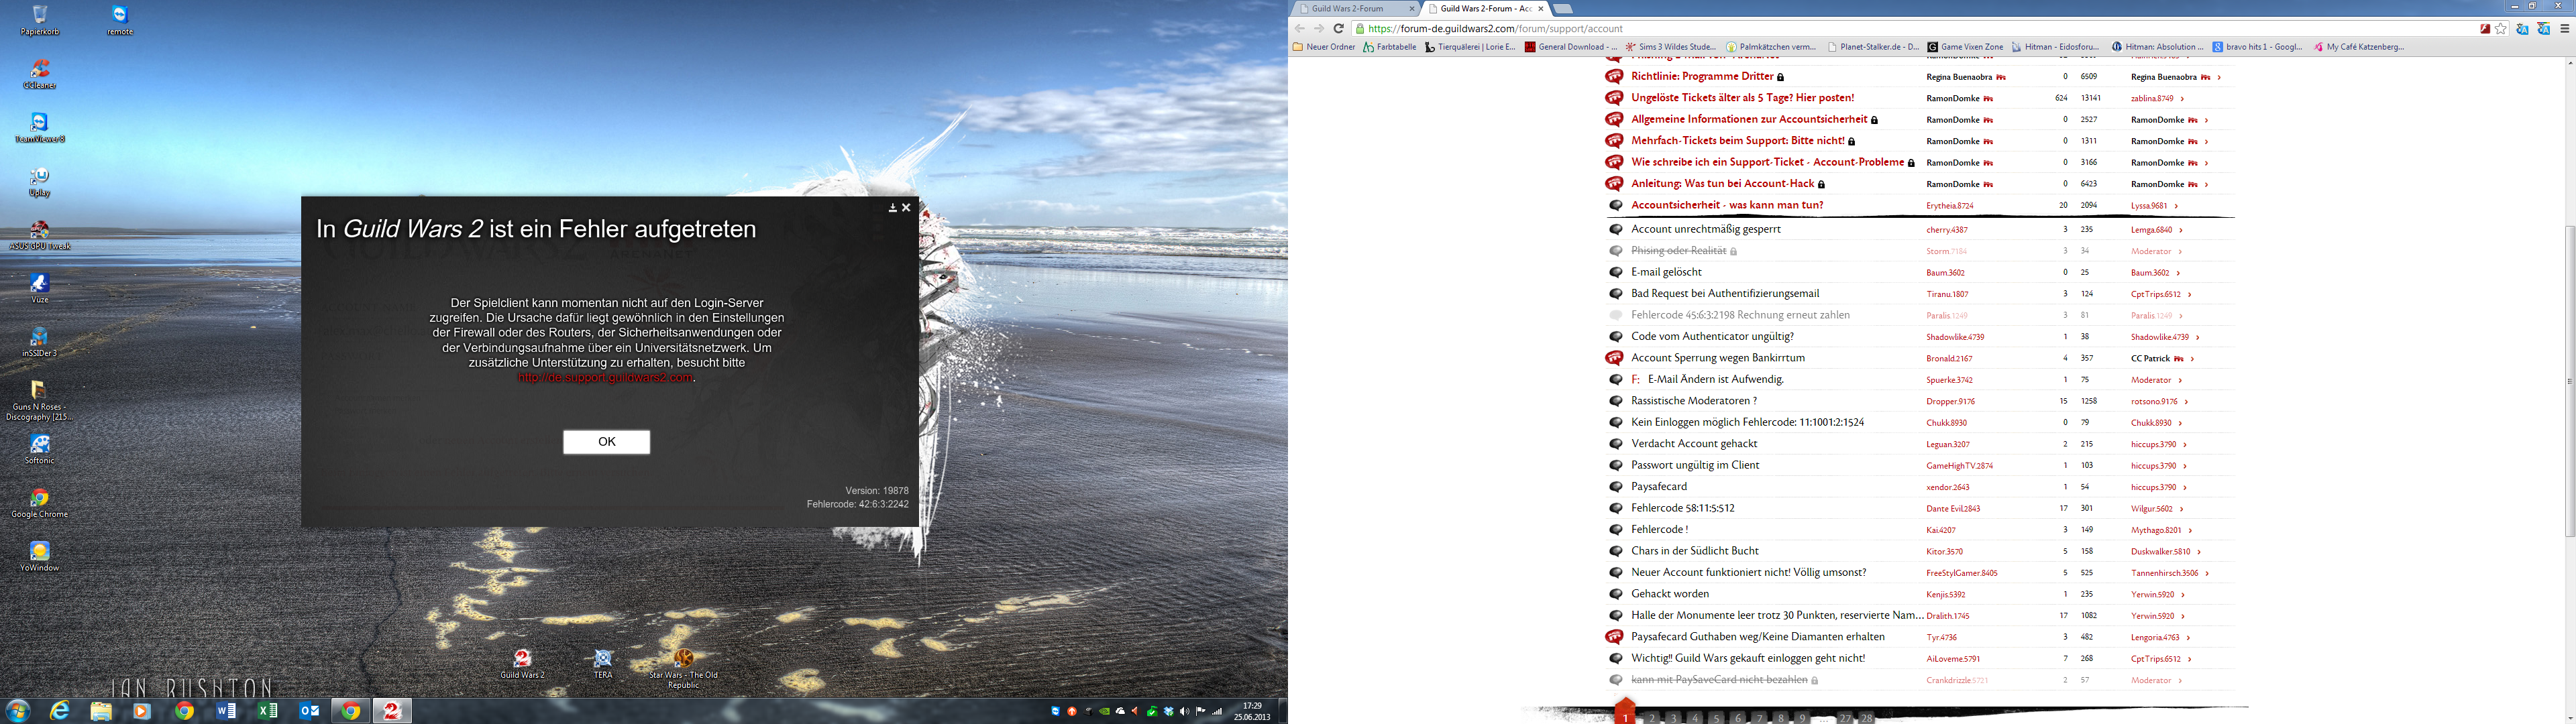Open thread Anleitung: Was tun bei Account-Hack
2576x724 pixels.
click(1722, 184)
